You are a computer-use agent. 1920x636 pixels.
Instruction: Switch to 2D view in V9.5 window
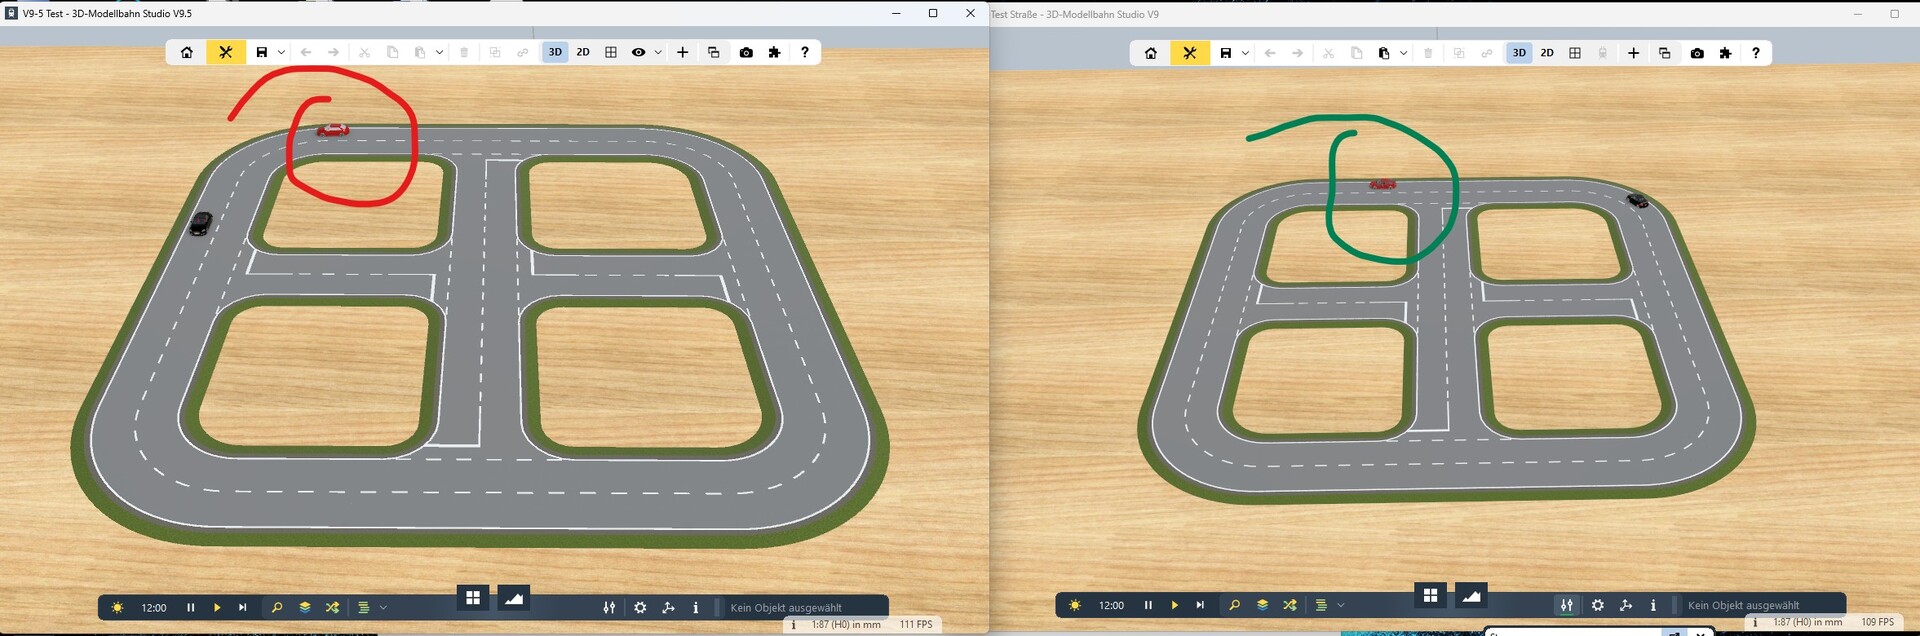(x=583, y=52)
